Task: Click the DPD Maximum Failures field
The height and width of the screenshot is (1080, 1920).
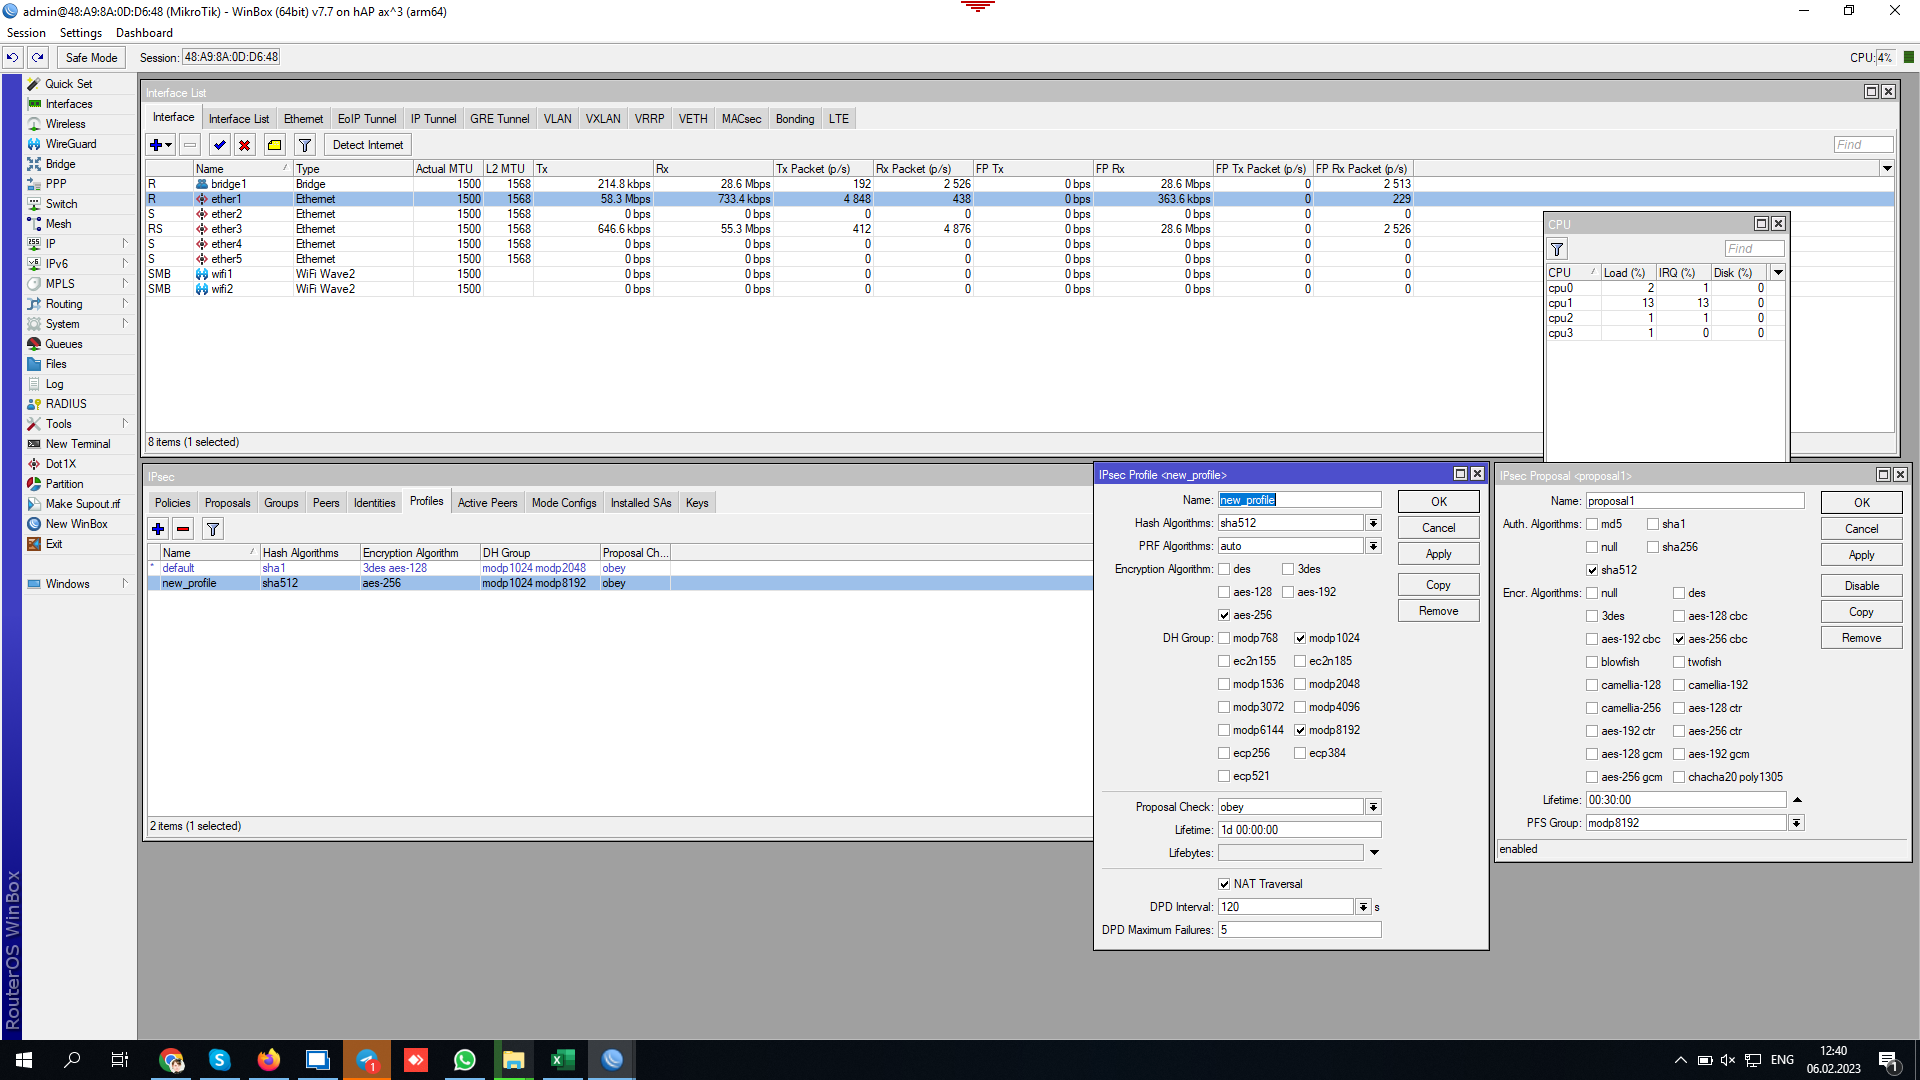Action: click(x=1299, y=930)
